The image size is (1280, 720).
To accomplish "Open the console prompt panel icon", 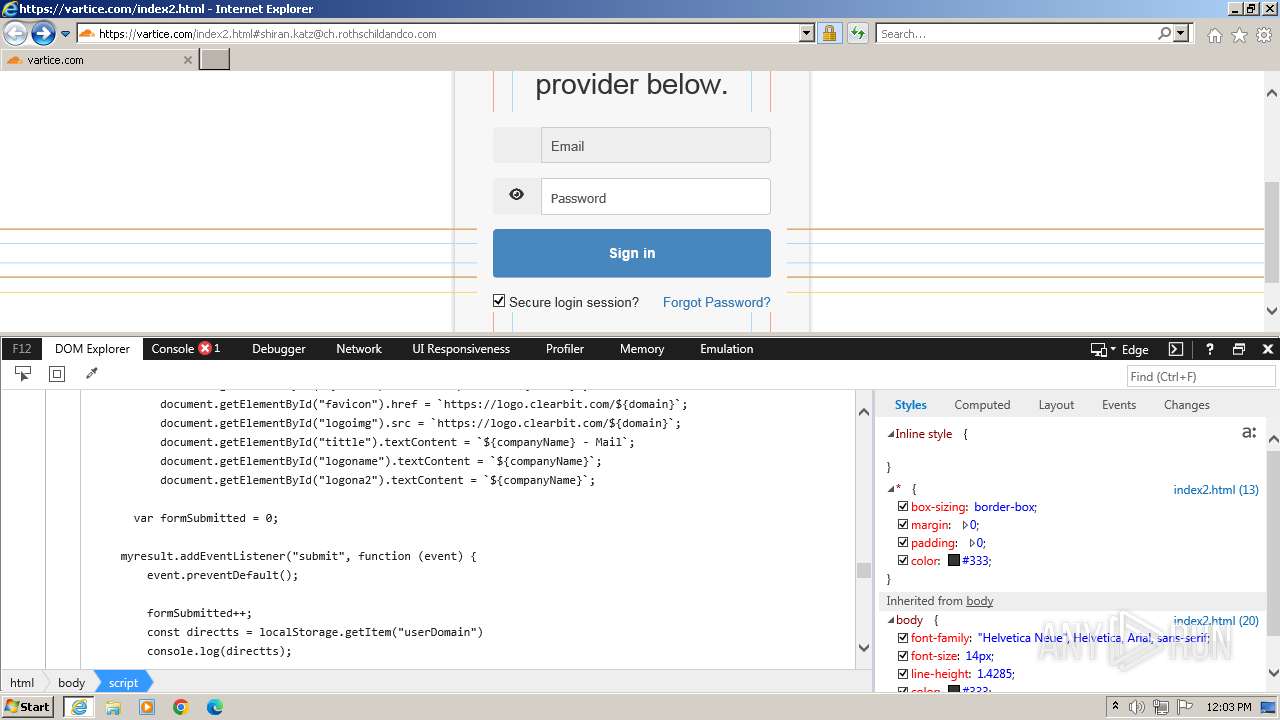I will click(x=1176, y=349).
